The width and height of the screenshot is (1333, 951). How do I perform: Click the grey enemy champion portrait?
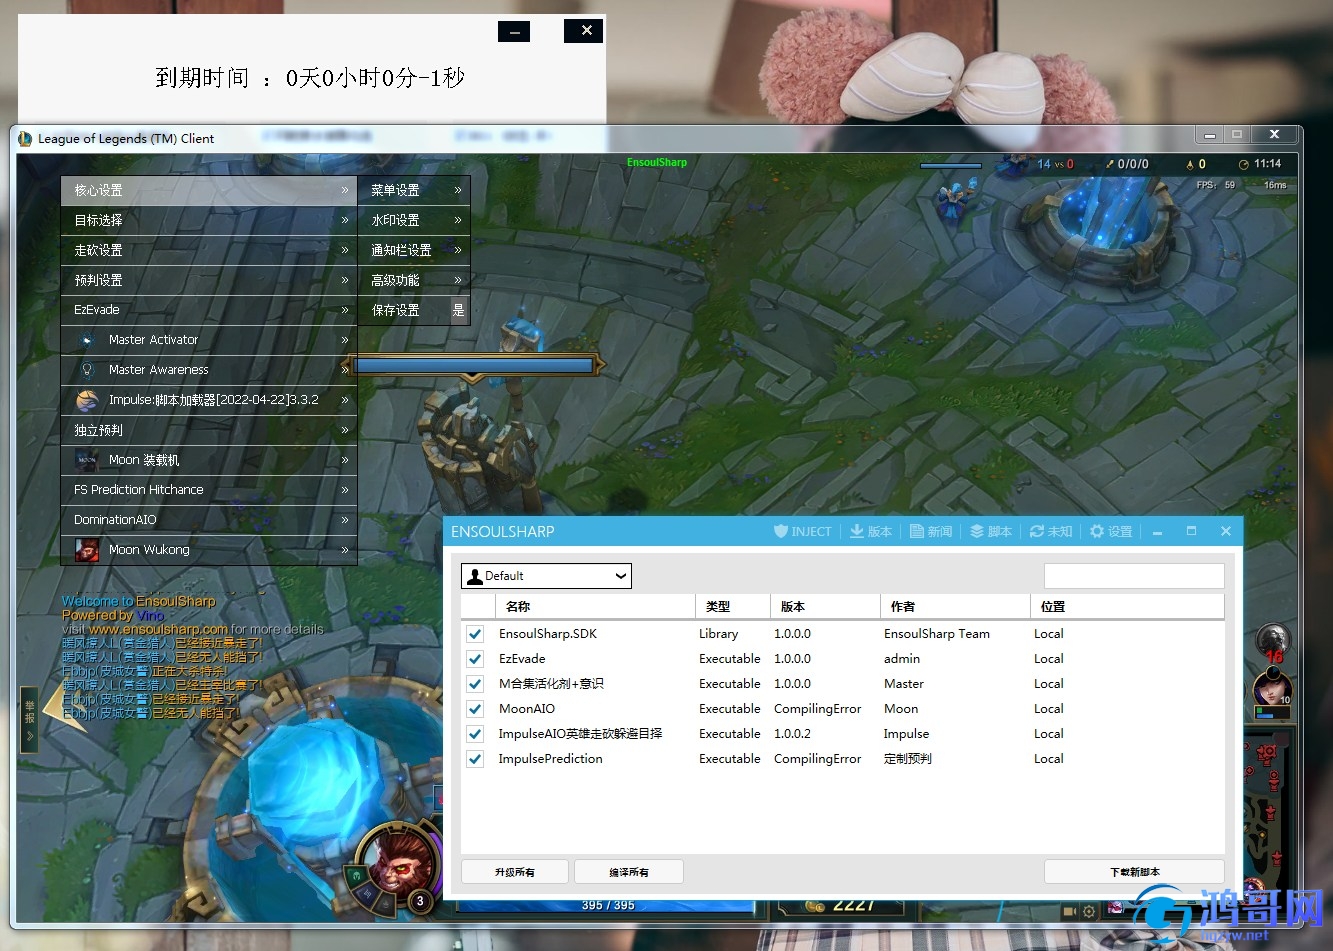click(1272, 640)
